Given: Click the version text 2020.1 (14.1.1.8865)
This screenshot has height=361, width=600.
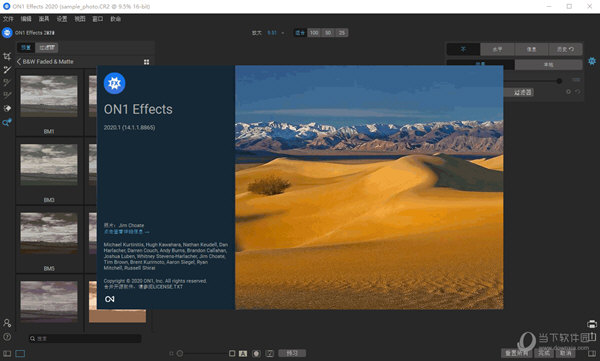Looking at the screenshot, I should tap(129, 127).
